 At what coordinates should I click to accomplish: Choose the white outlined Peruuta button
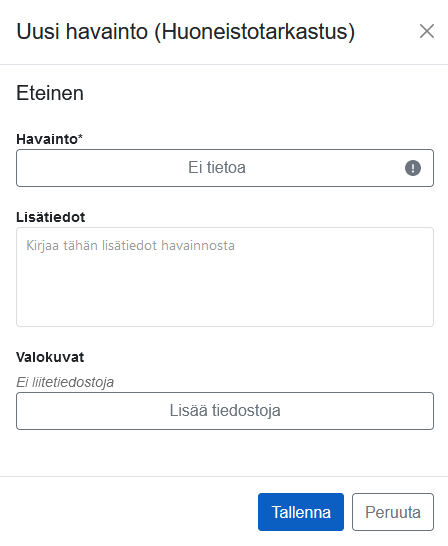[393, 512]
